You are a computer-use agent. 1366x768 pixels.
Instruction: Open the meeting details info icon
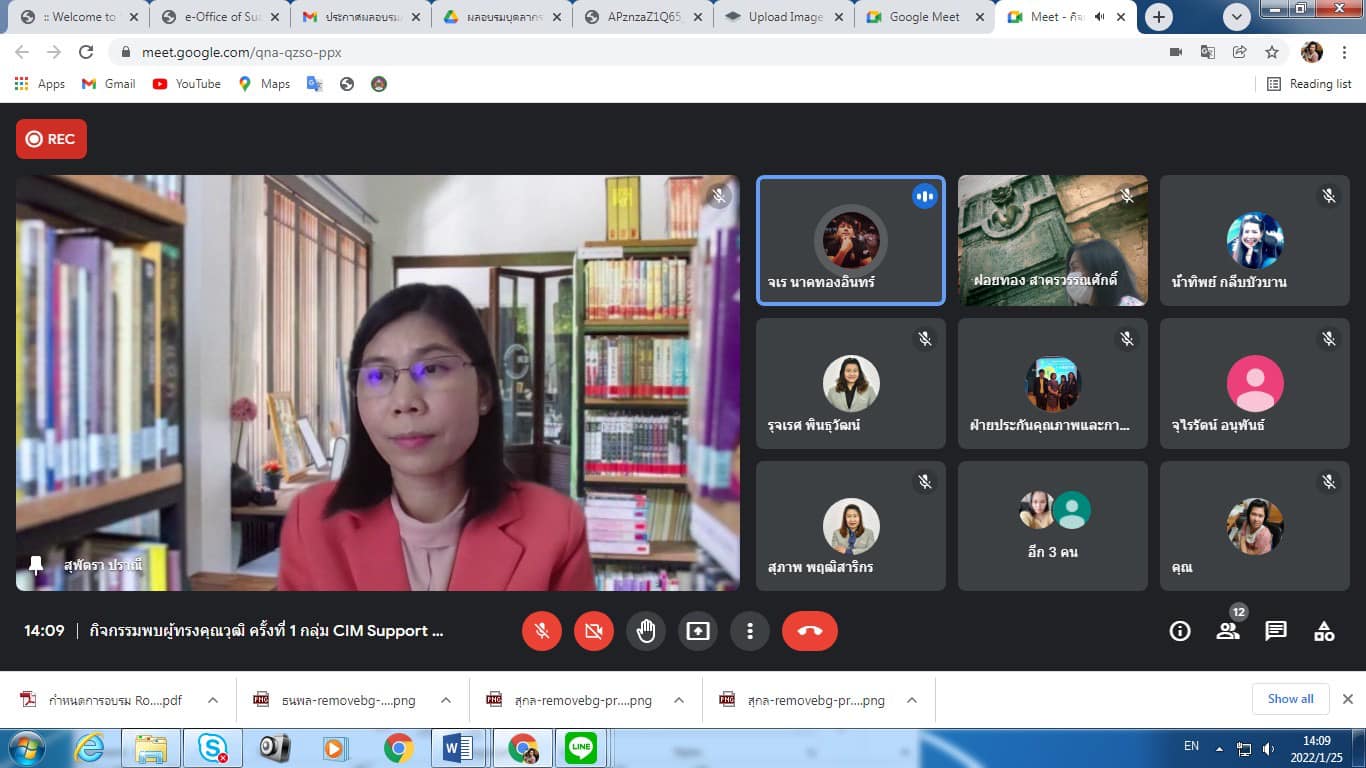(x=1180, y=631)
